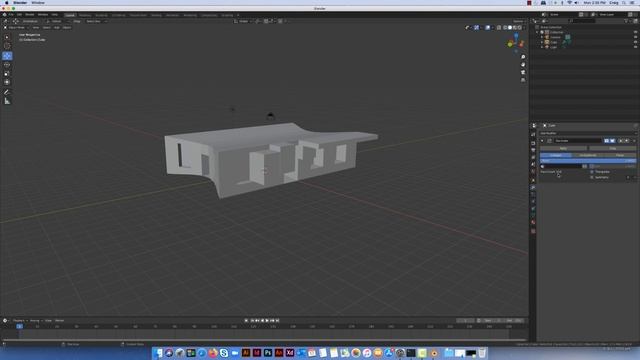
Task: Switch perspective/orthographic grid icon
Action: (523, 80)
